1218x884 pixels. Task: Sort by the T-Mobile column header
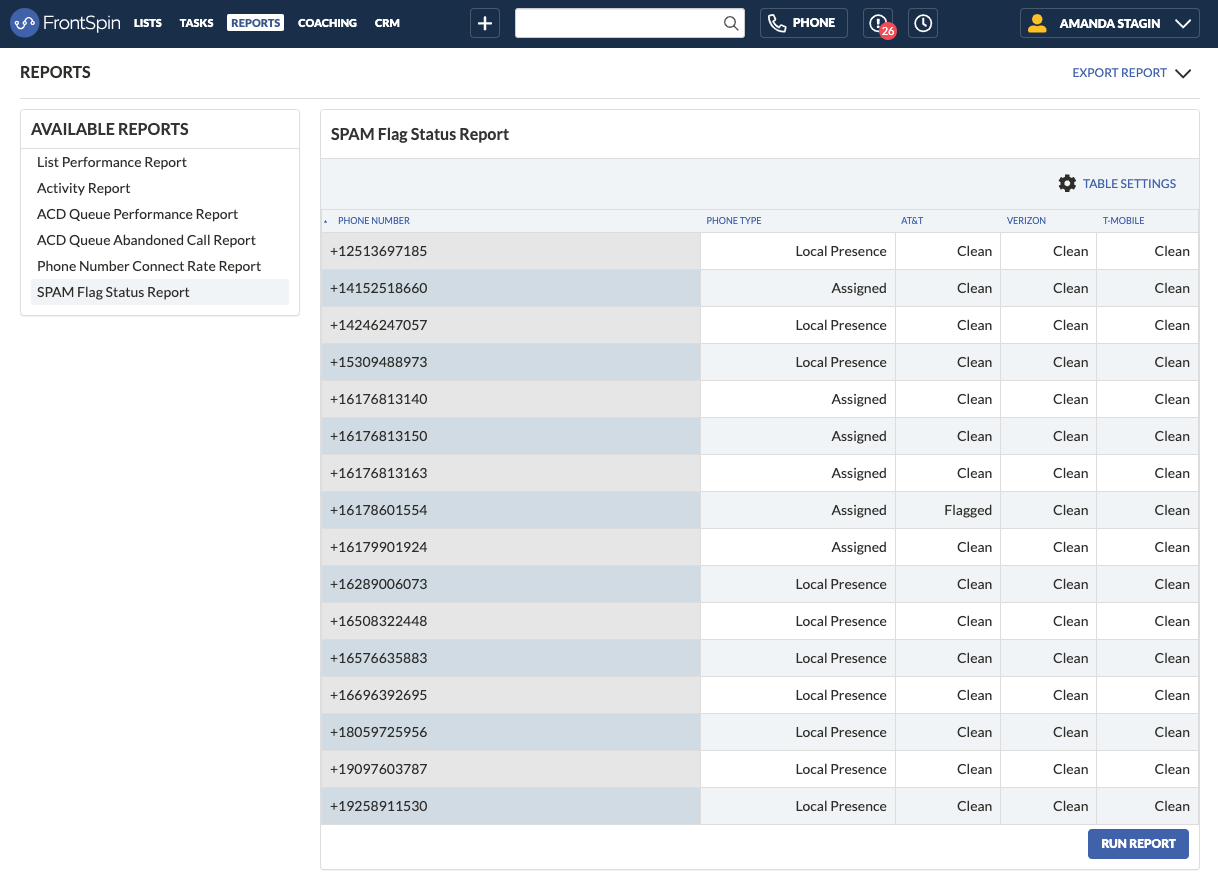[x=1123, y=221]
